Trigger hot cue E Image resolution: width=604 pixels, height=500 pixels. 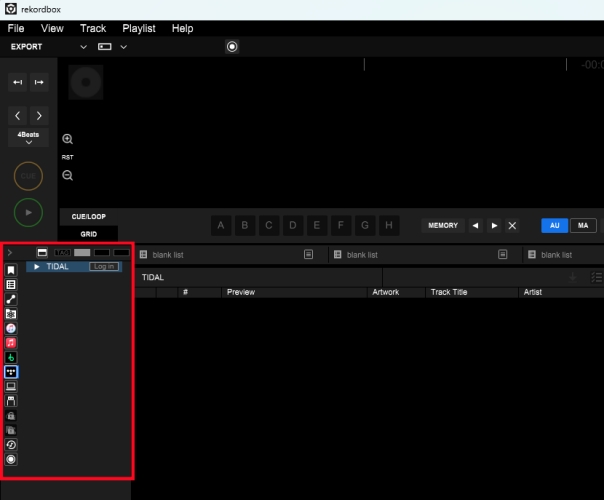(x=317, y=225)
